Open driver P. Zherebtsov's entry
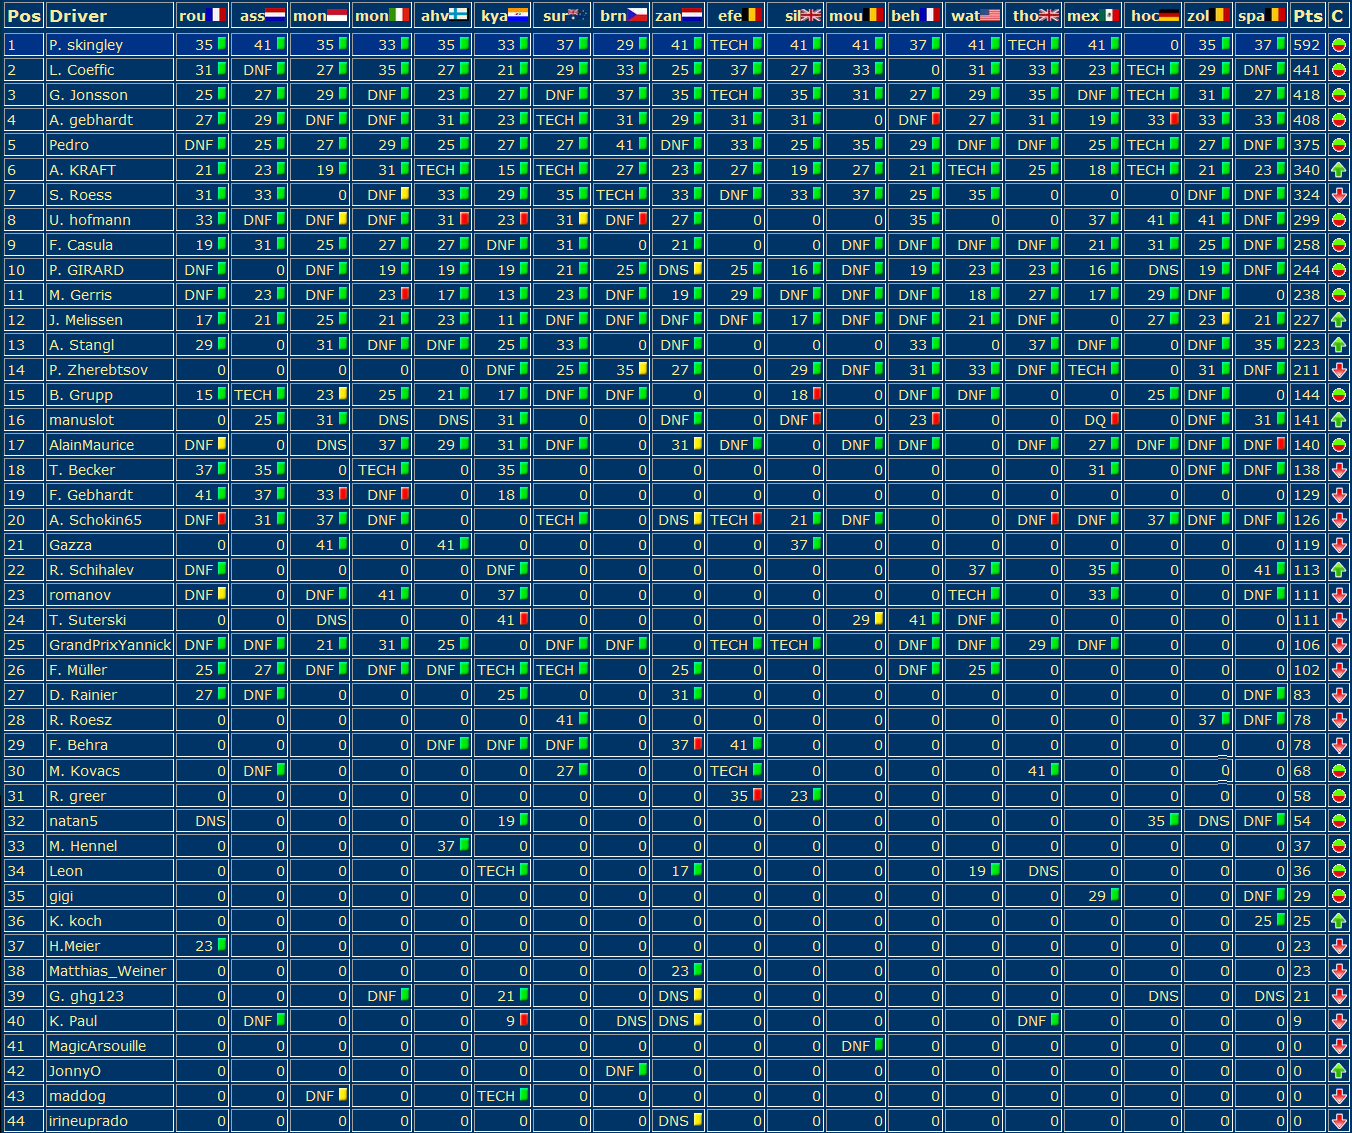The image size is (1352, 1133). coord(98,370)
